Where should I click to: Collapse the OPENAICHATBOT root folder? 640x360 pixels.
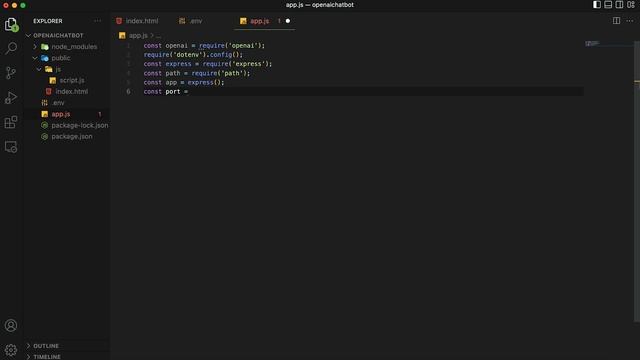pos(58,36)
